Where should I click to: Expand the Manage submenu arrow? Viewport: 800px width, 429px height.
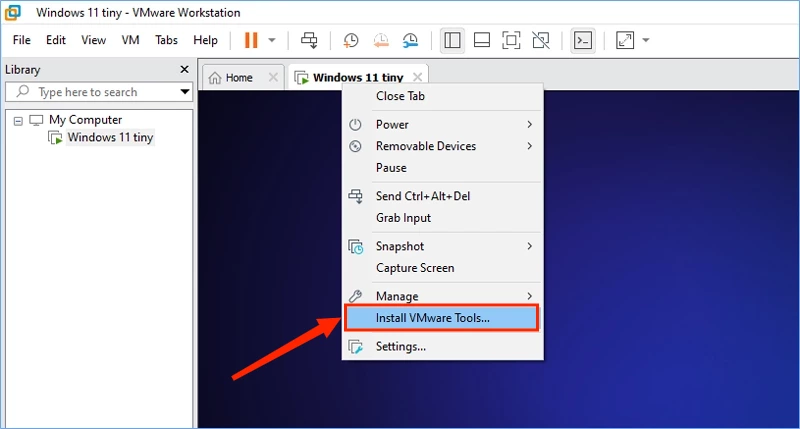[x=530, y=296]
